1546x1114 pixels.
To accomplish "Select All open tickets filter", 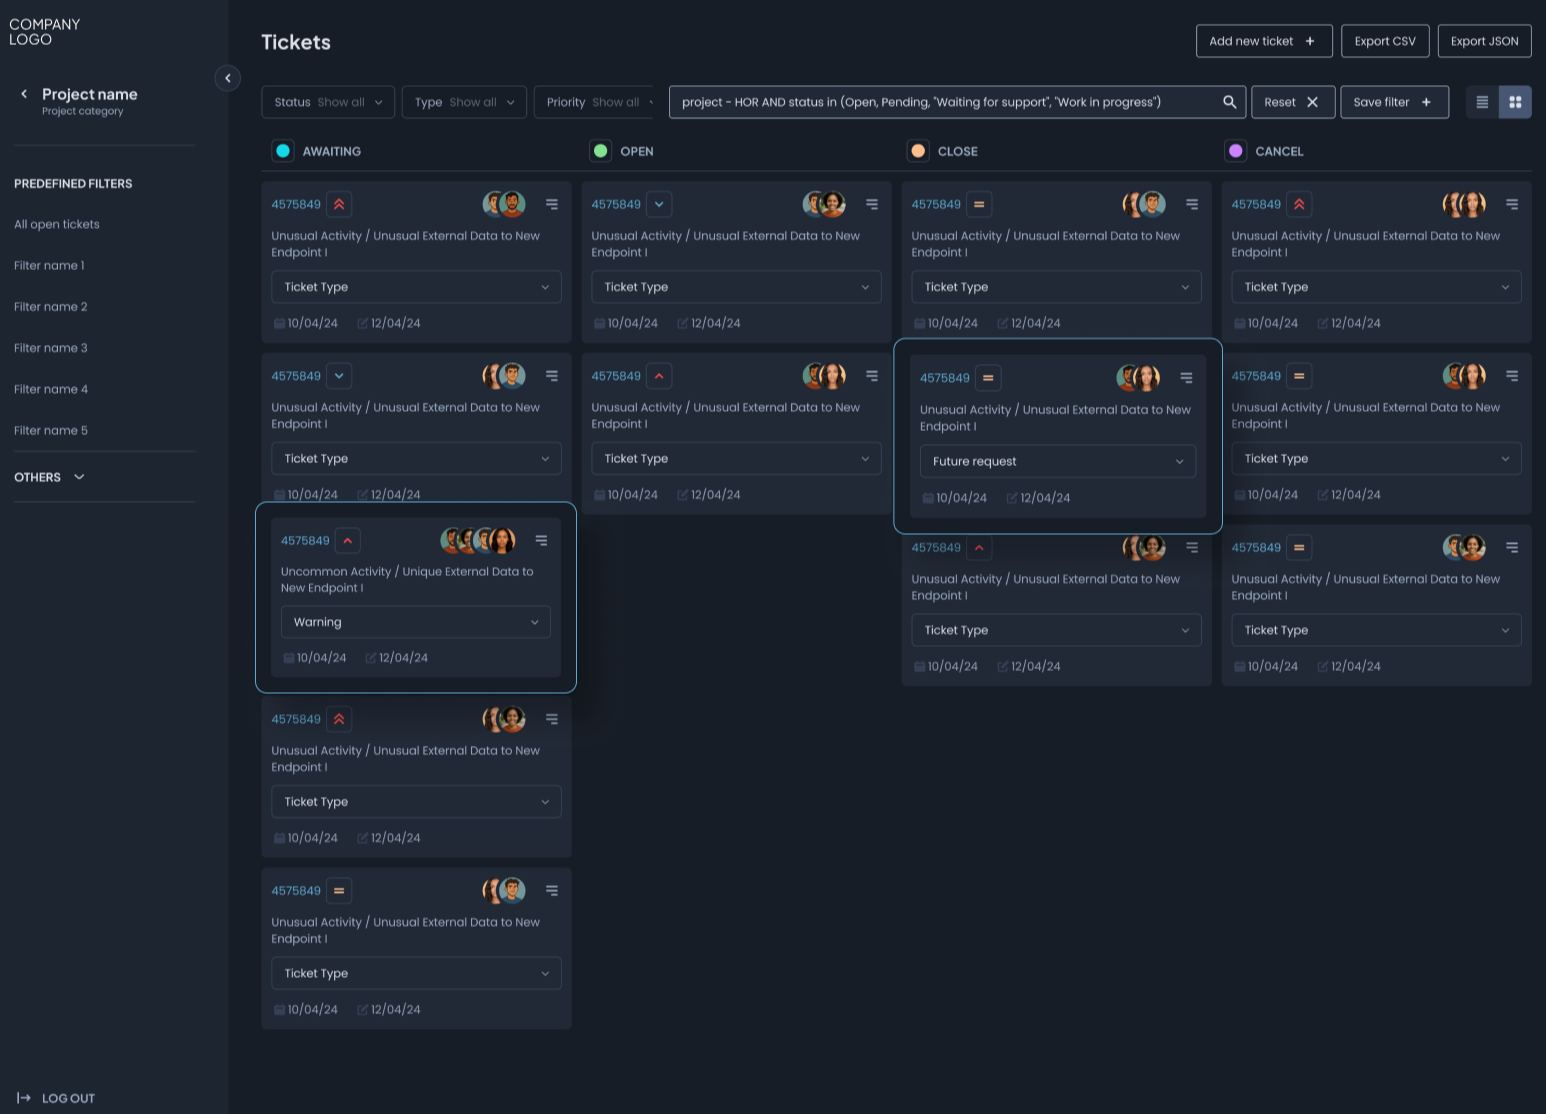I will [x=57, y=224].
